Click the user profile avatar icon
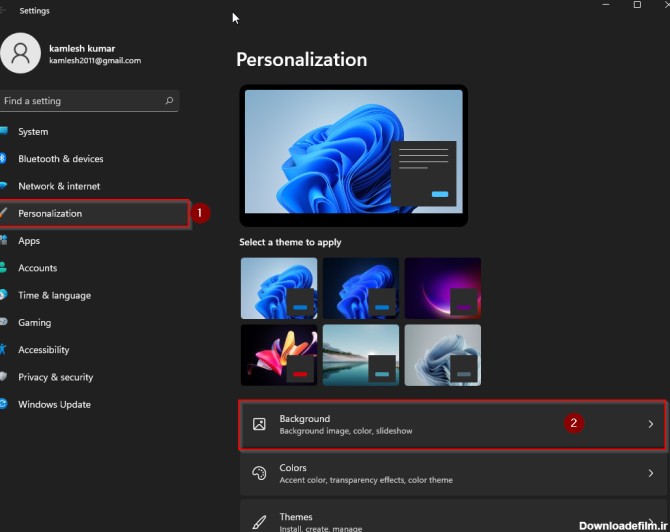This screenshot has width=670, height=532. coord(20,53)
